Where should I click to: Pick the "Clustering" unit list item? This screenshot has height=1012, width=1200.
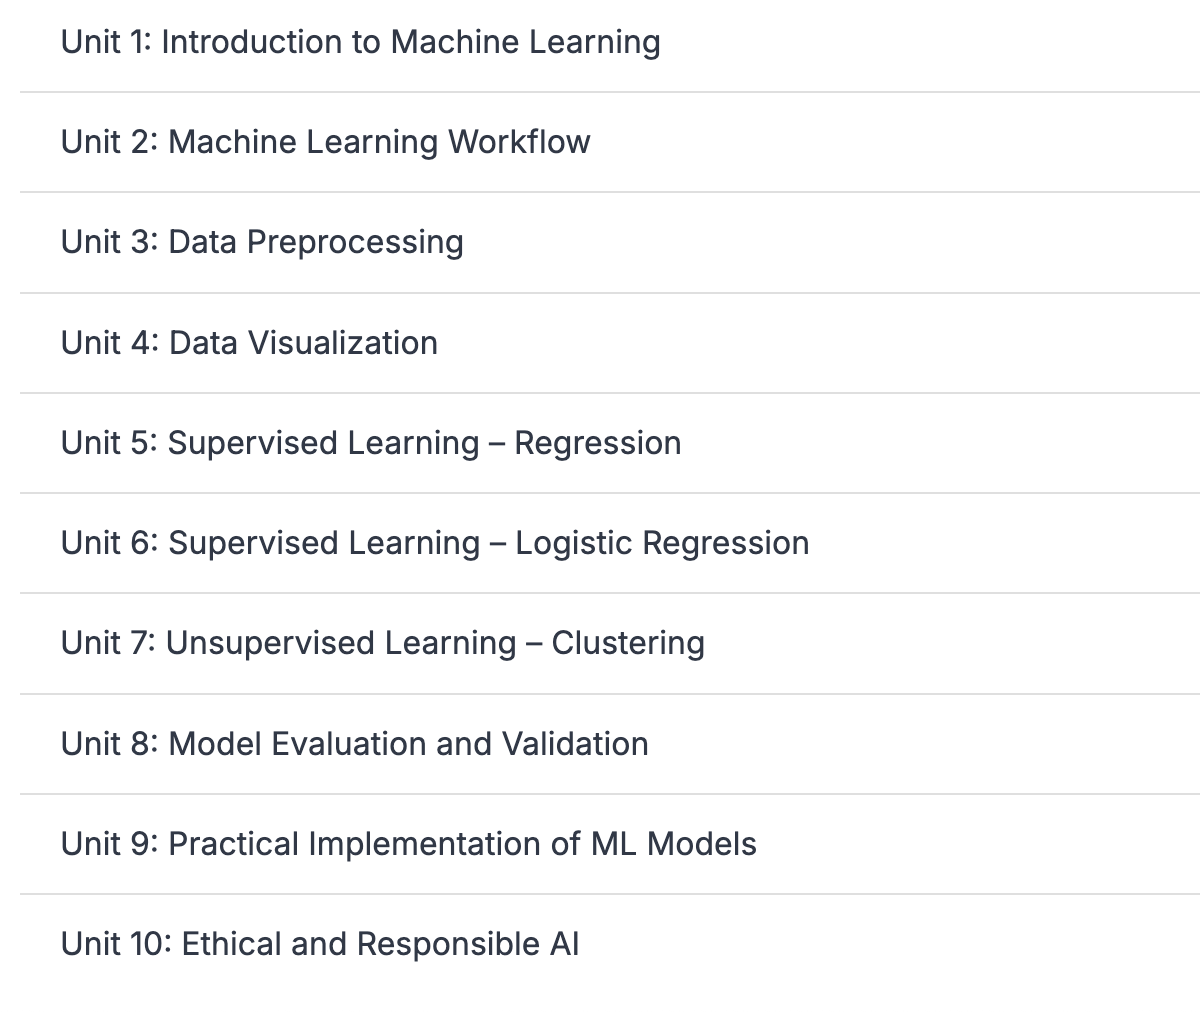627,643
